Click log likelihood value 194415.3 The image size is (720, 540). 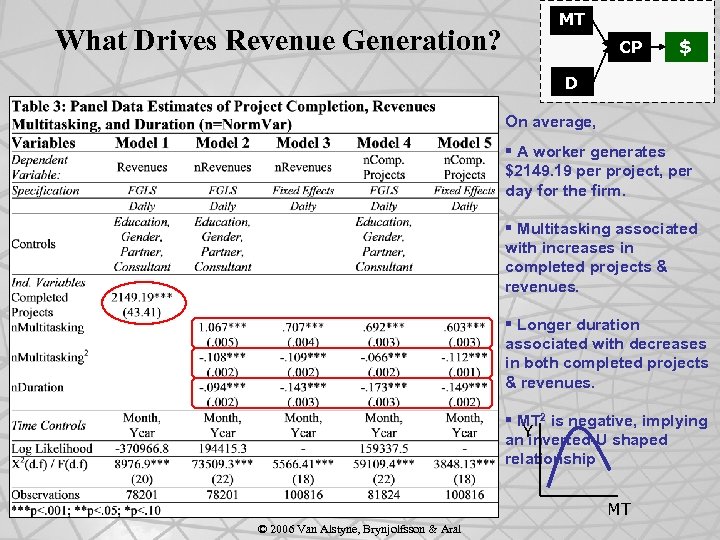click(x=223, y=449)
